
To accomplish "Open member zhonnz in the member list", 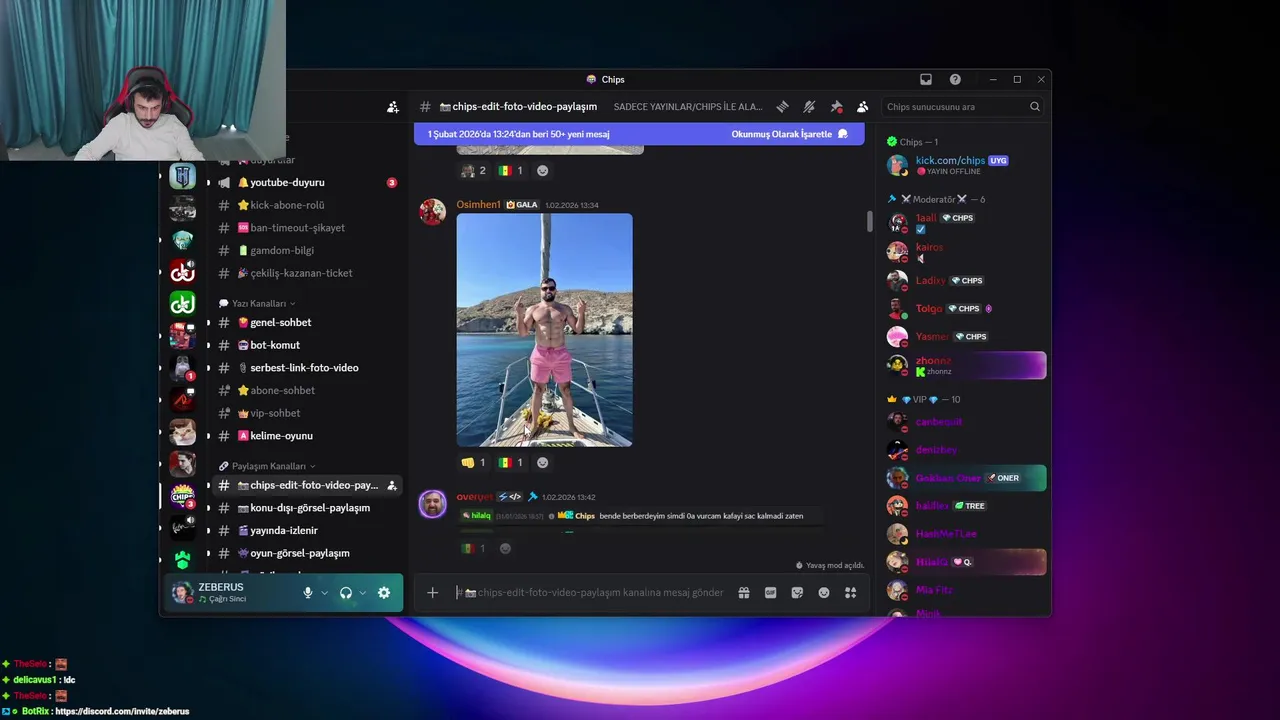I will click(966, 366).
